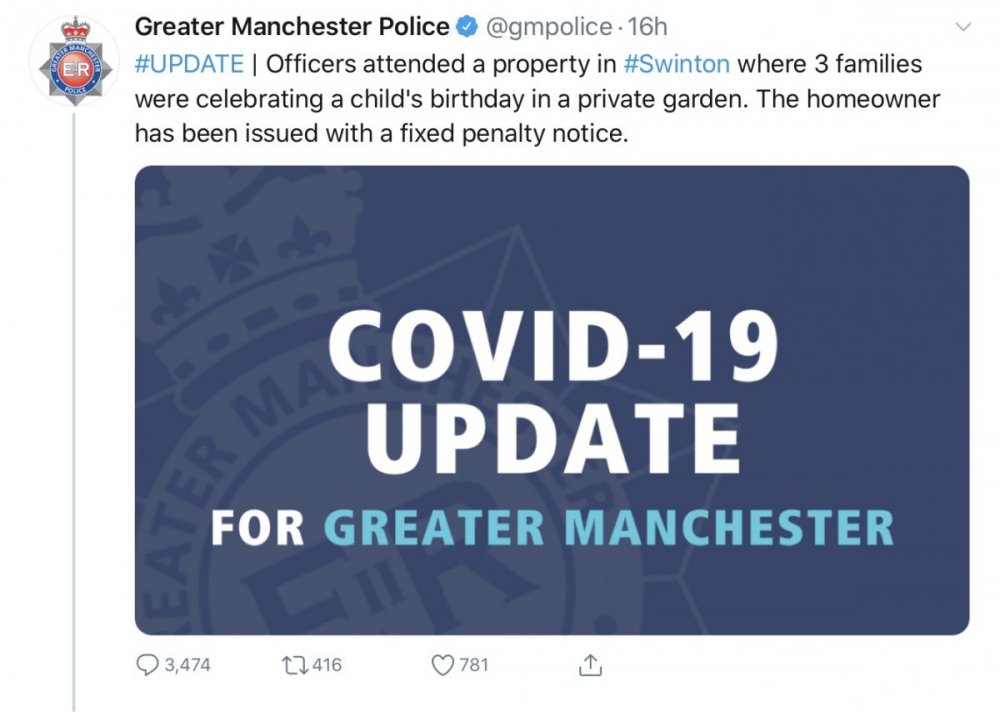Click the blue verified badge

[467, 25]
